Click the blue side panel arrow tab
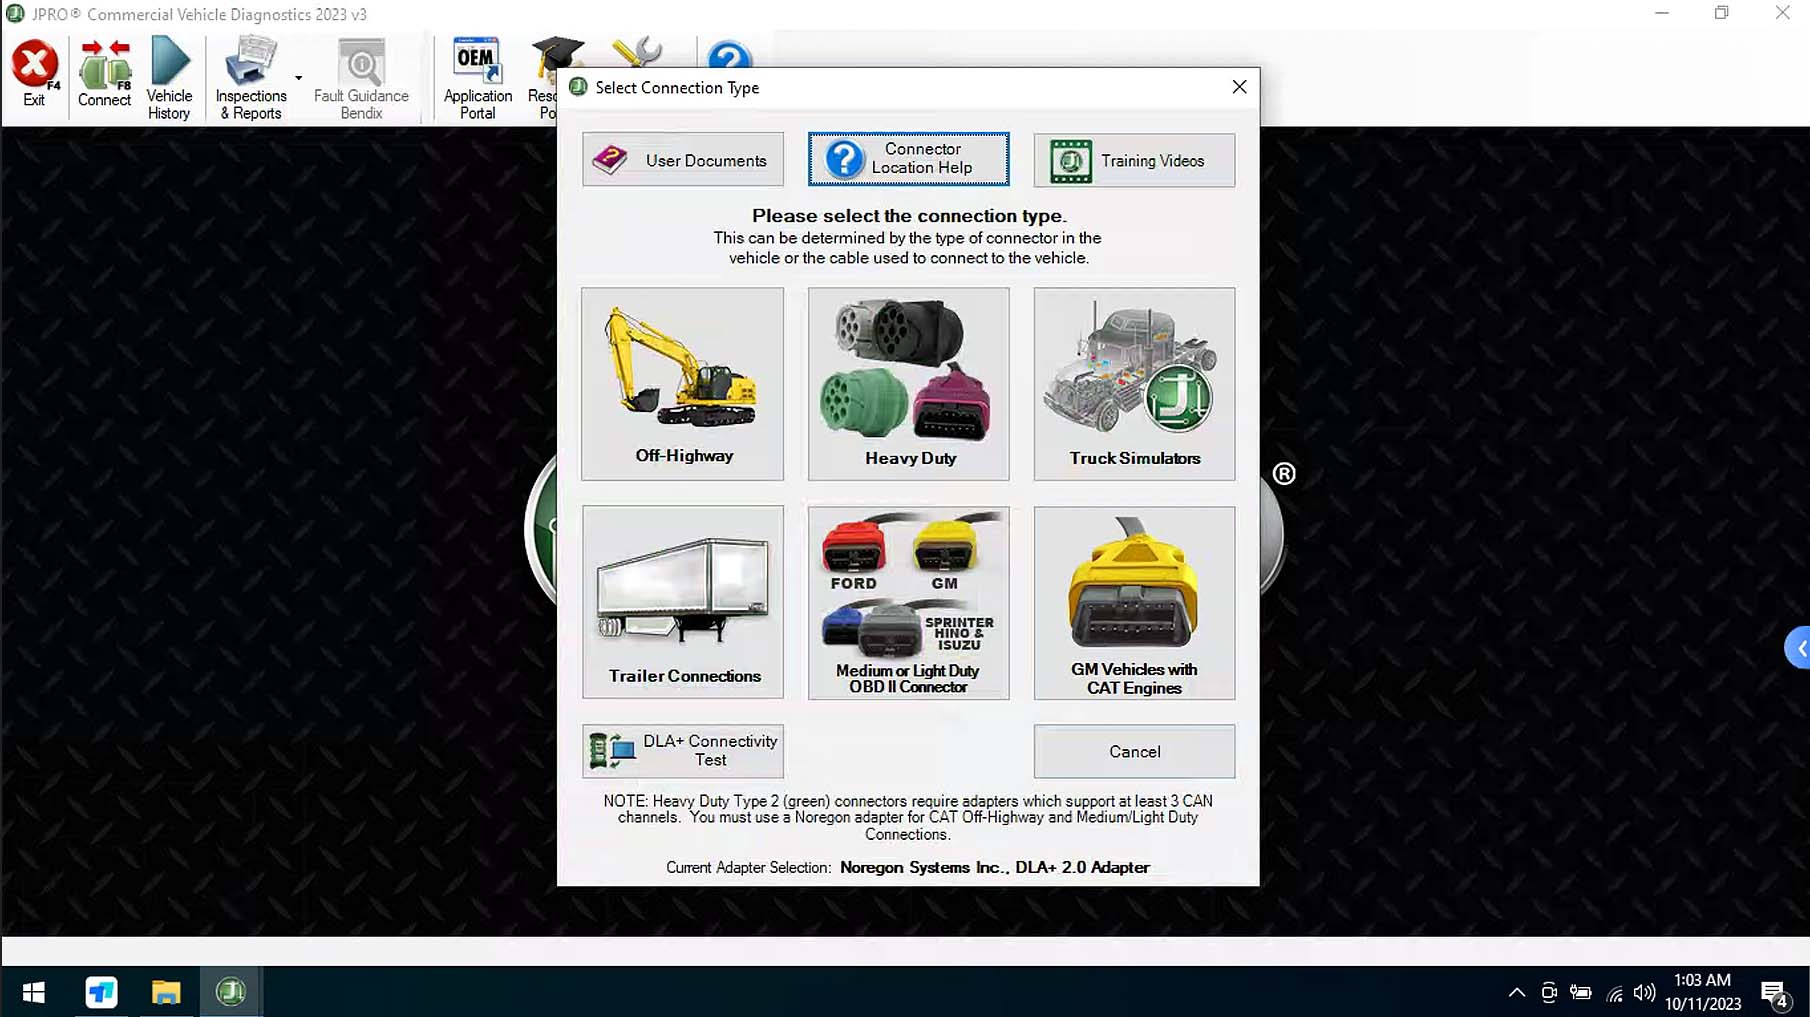 (1798, 648)
